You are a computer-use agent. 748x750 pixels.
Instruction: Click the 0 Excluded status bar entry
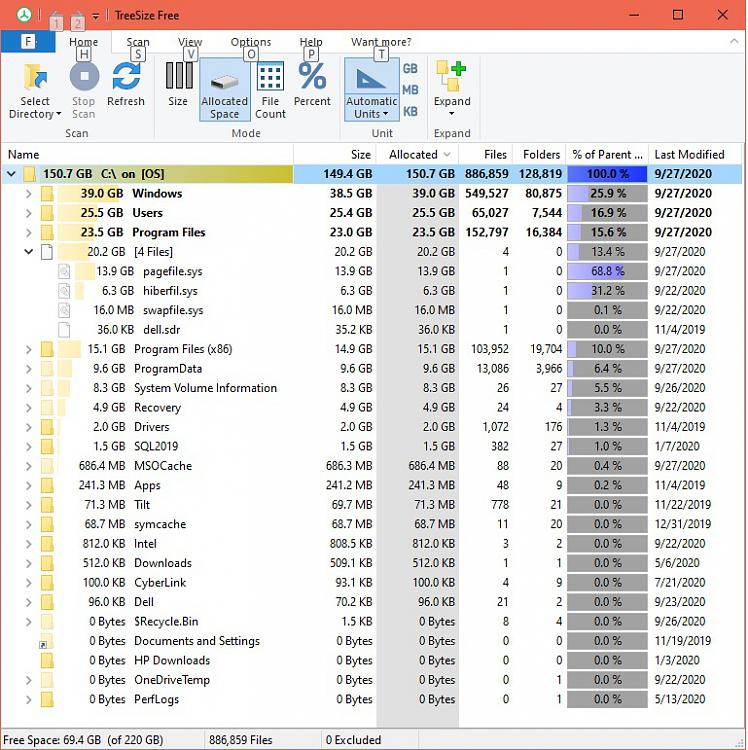tap(353, 740)
